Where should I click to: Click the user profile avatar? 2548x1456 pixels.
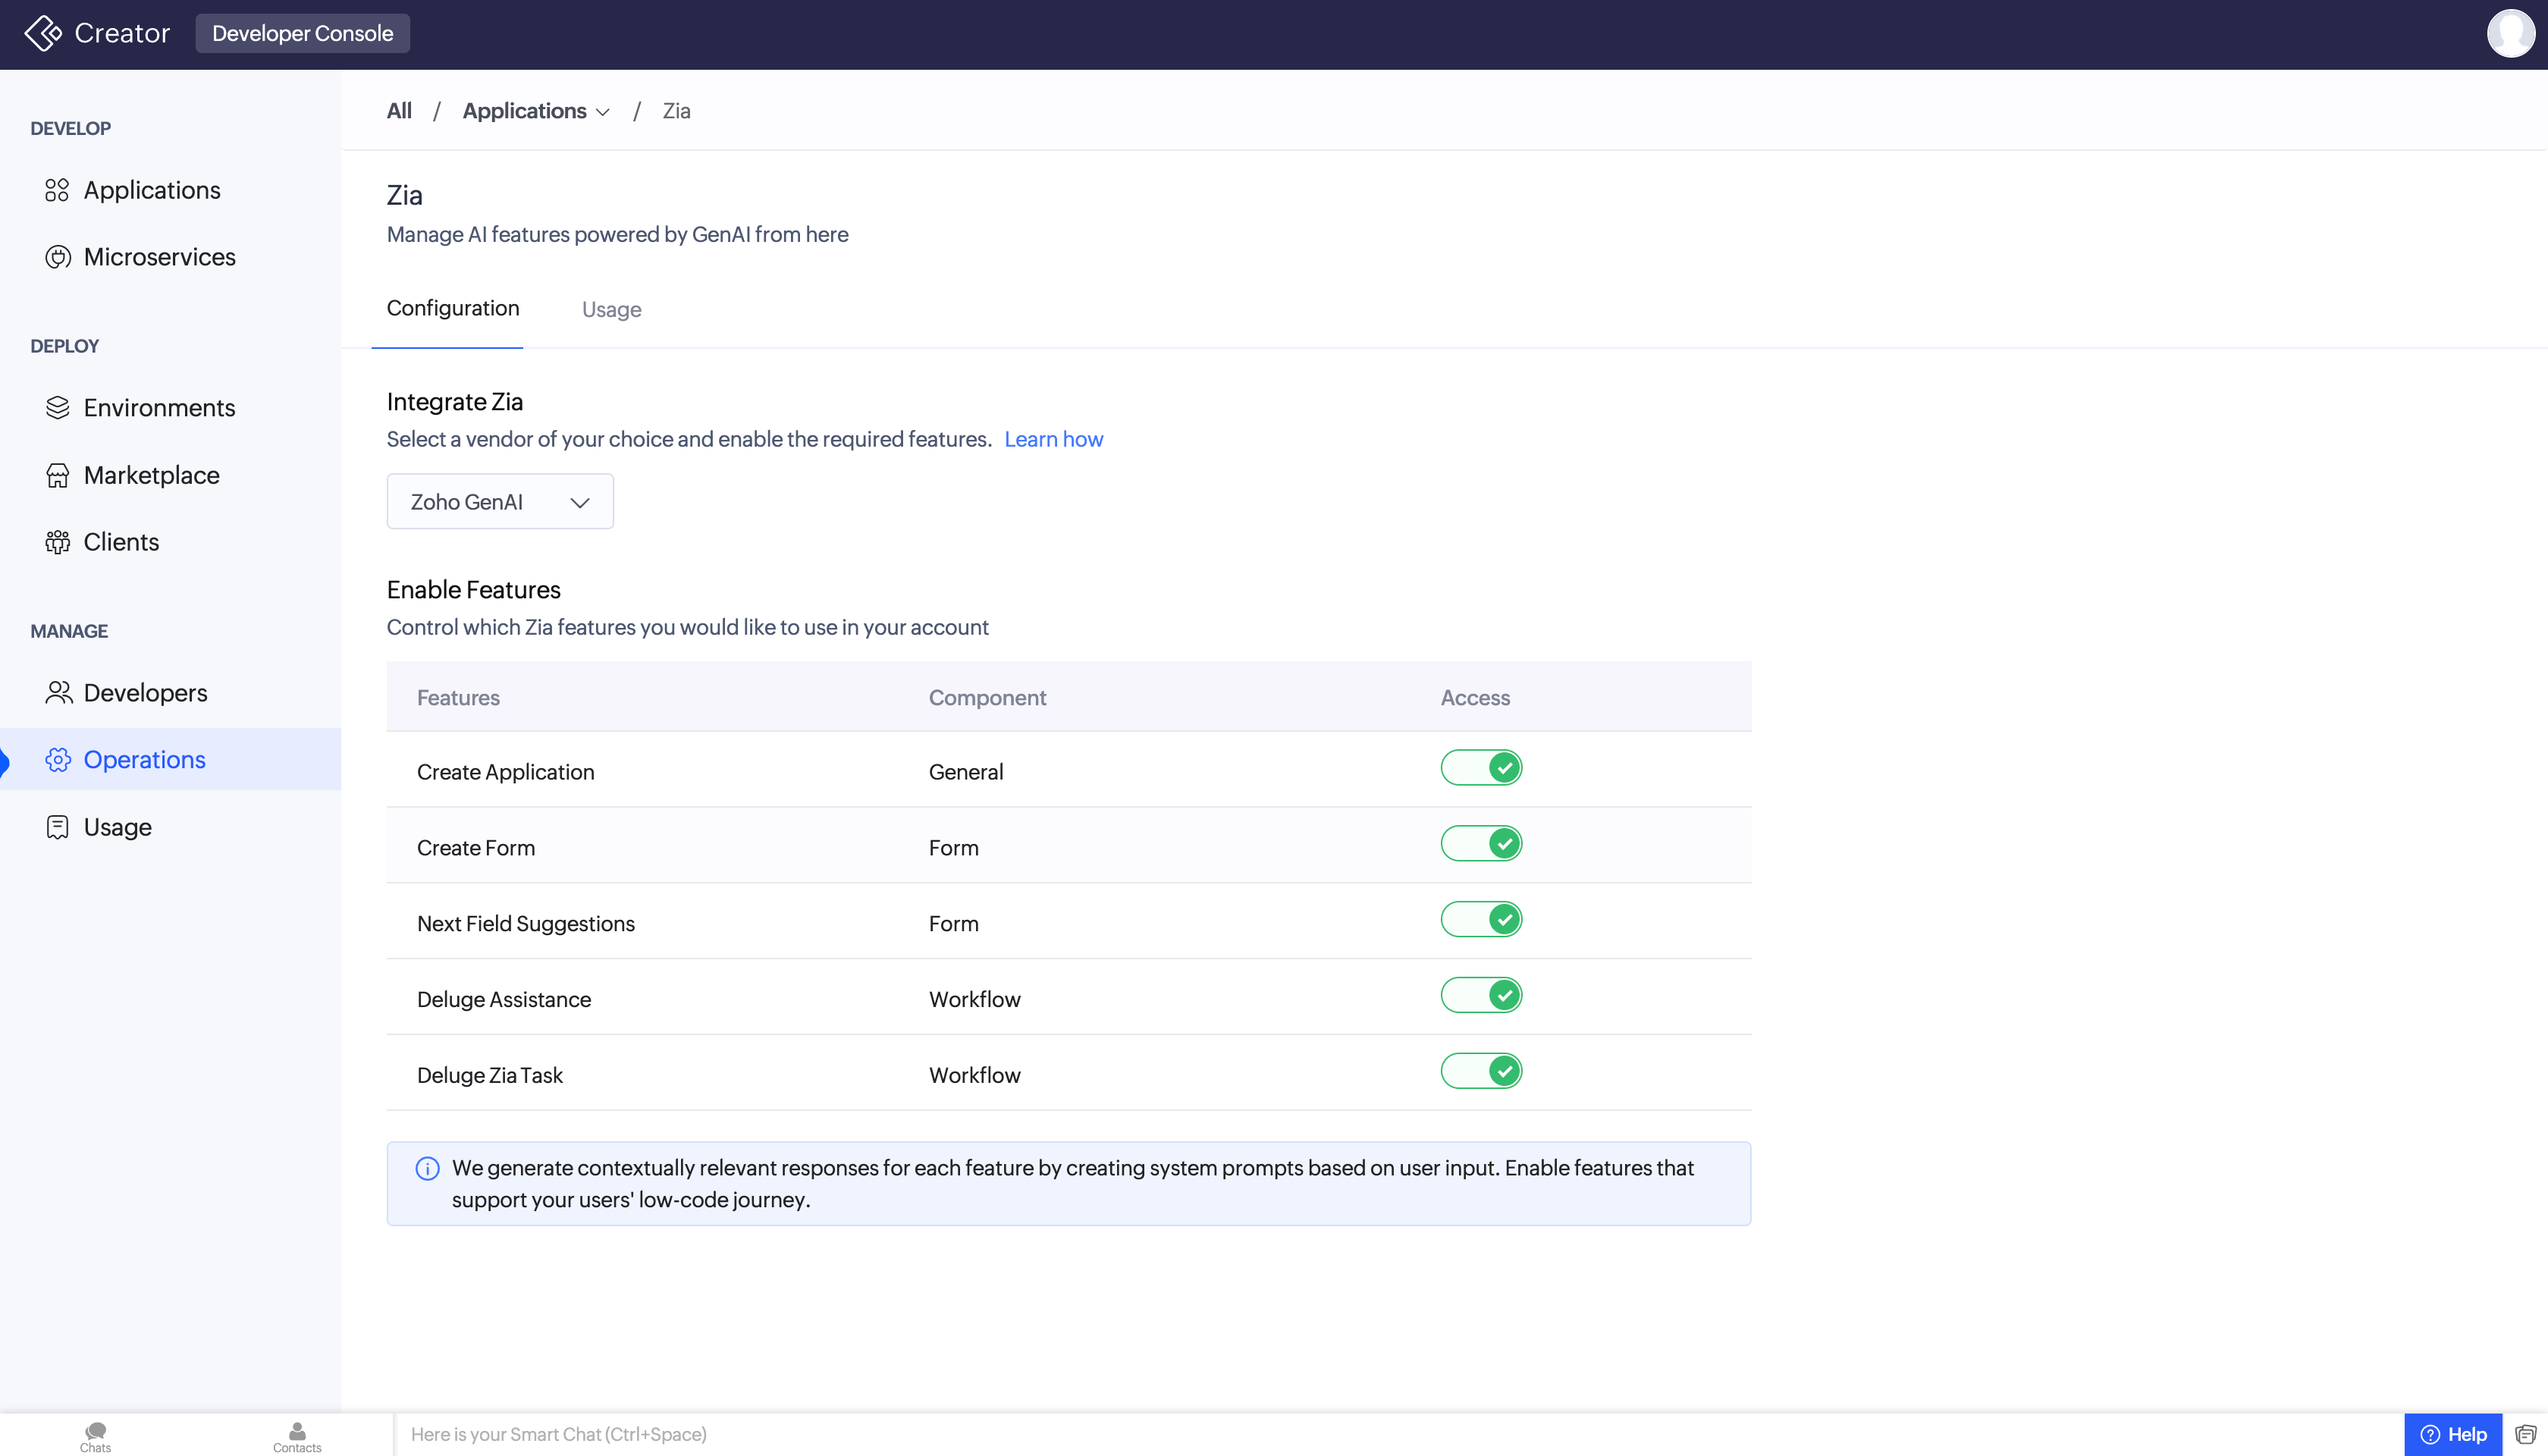click(2509, 34)
